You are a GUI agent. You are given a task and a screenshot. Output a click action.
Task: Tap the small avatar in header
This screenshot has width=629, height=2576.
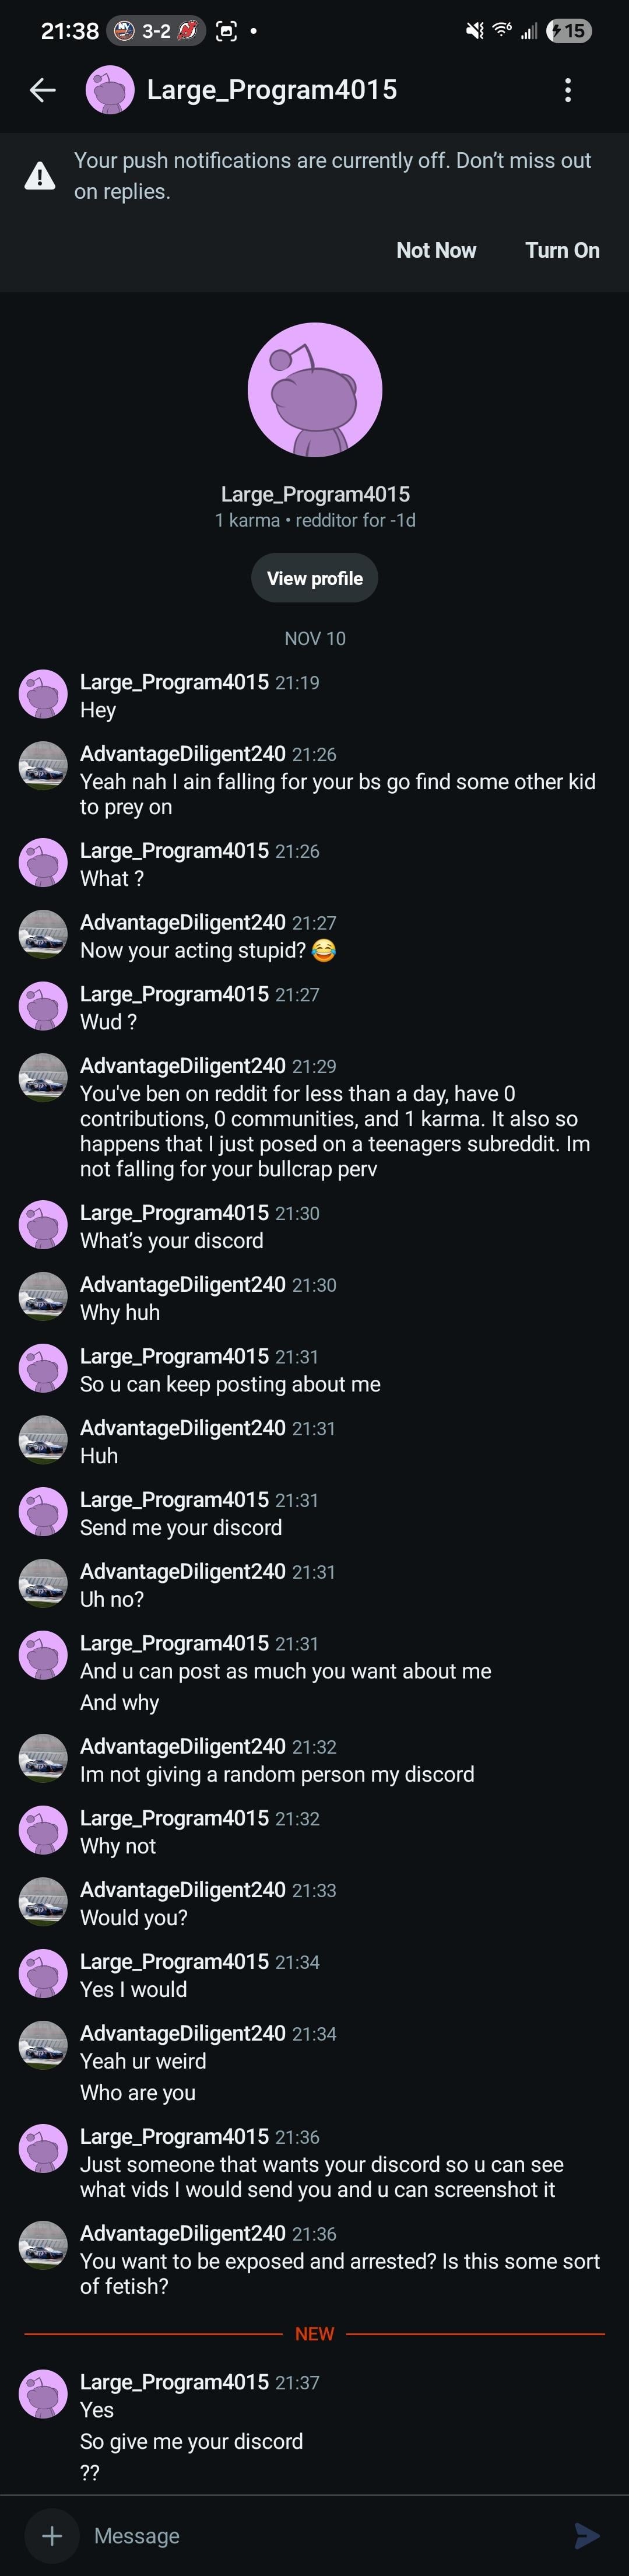[110, 90]
